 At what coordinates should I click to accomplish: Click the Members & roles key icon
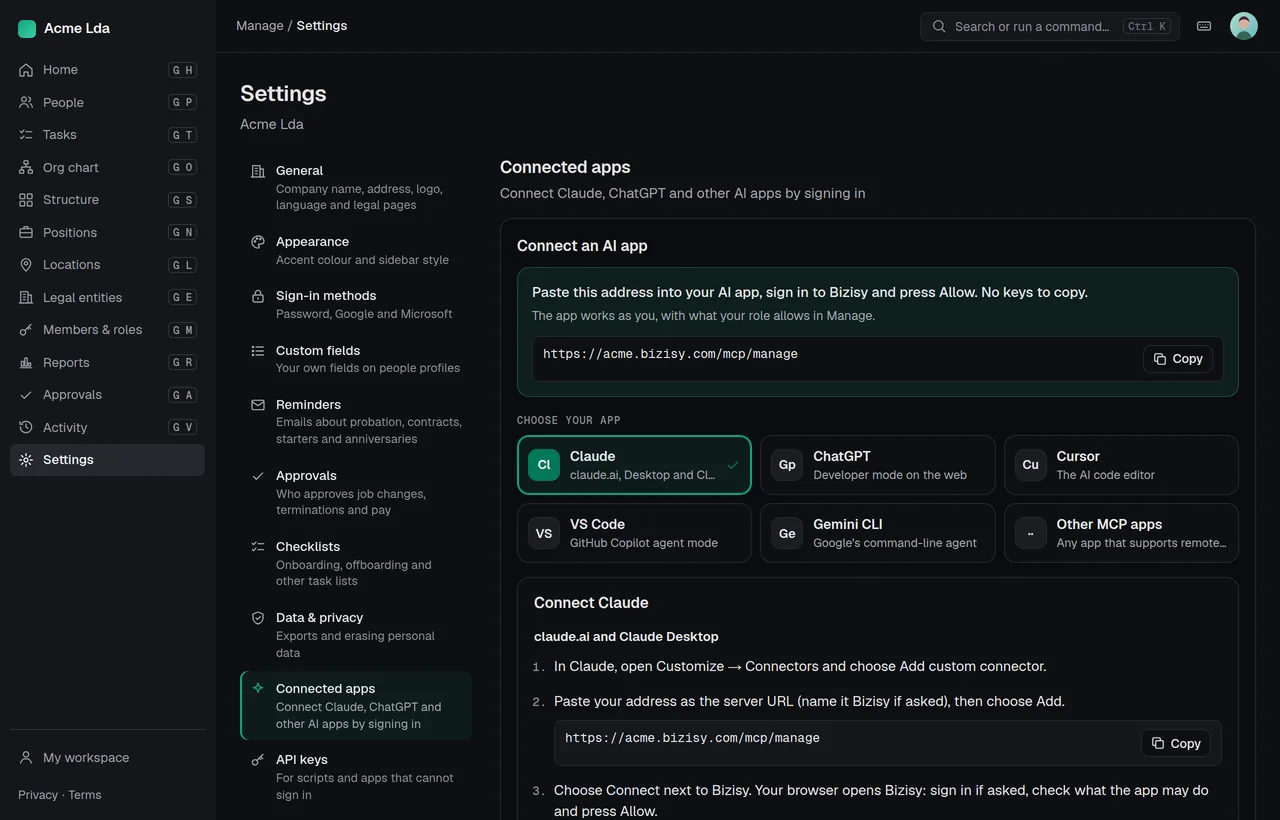26,330
